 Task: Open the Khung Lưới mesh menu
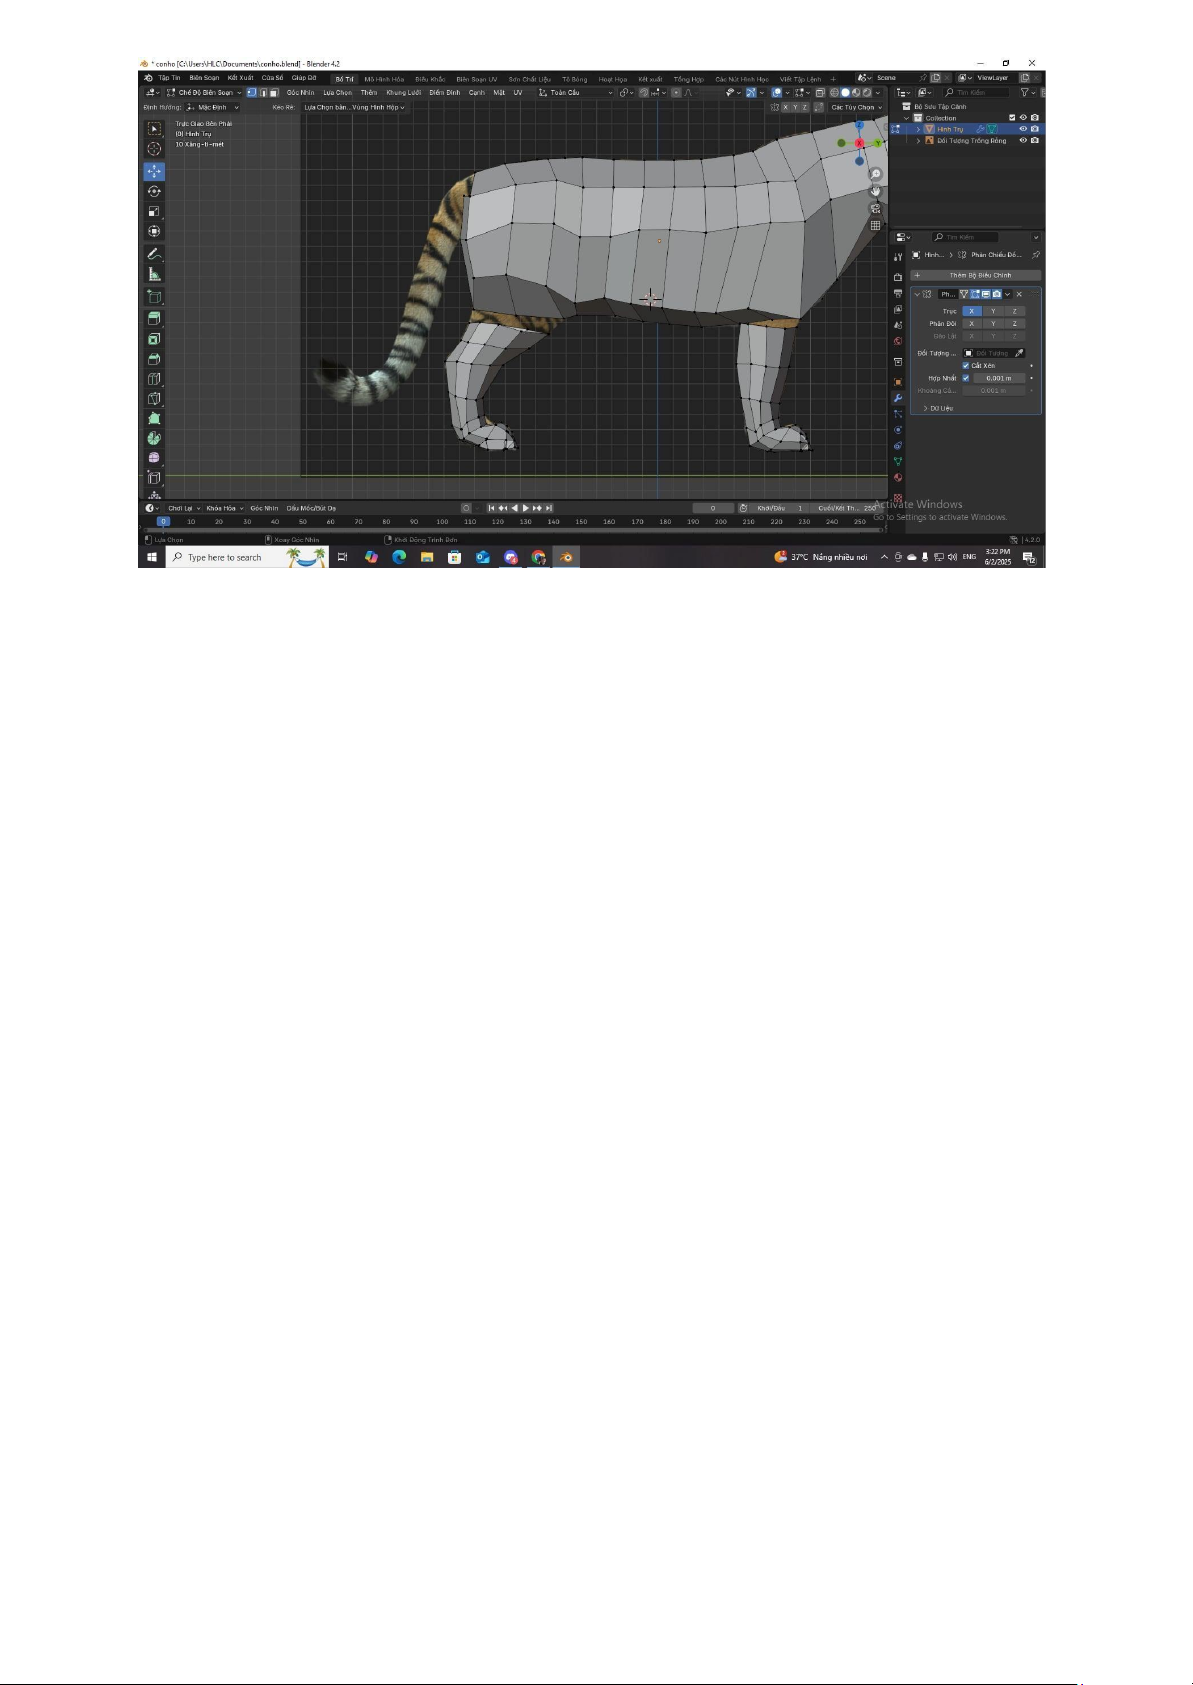click(403, 93)
